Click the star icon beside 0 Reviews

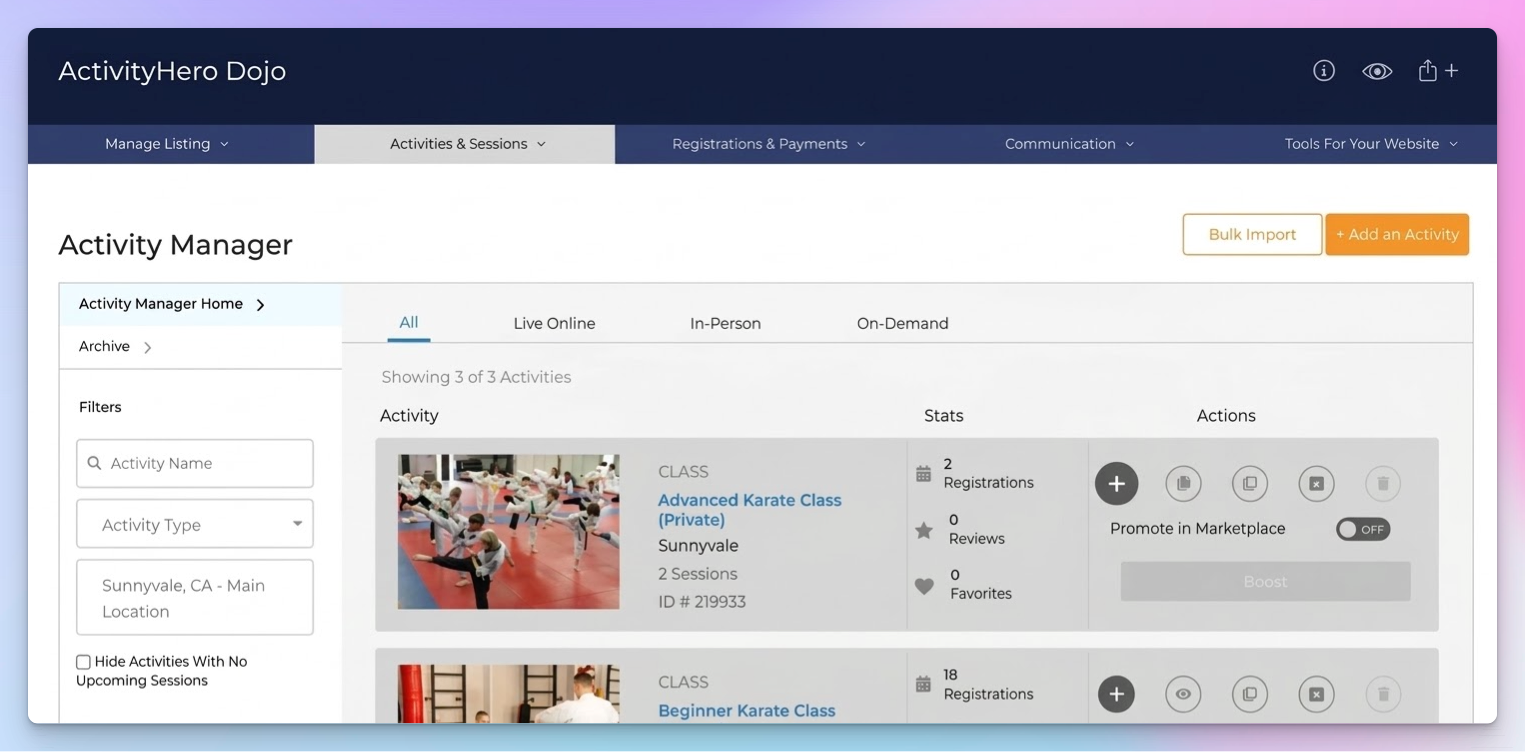tap(924, 530)
